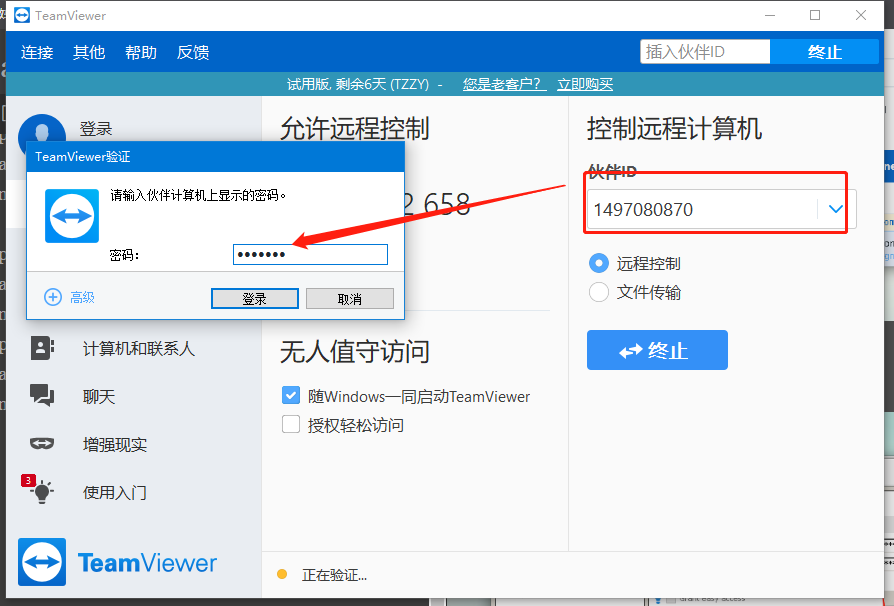The width and height of the screenshot is (894, 606).
Task: Open the 立即购买 link
Action: pyautogui.click(x=585, y=84)
